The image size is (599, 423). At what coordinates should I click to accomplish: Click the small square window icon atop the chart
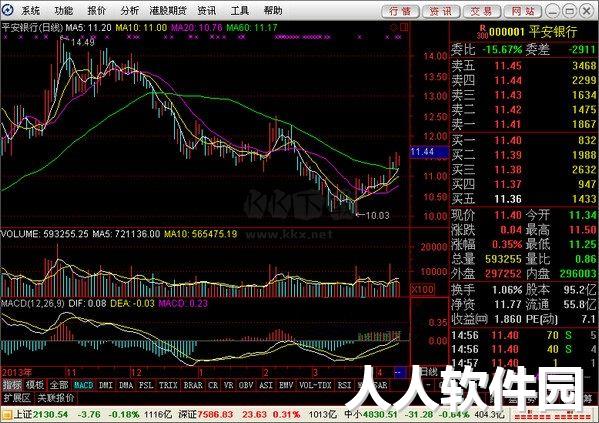pyautogui.click(x=404, y=27)
